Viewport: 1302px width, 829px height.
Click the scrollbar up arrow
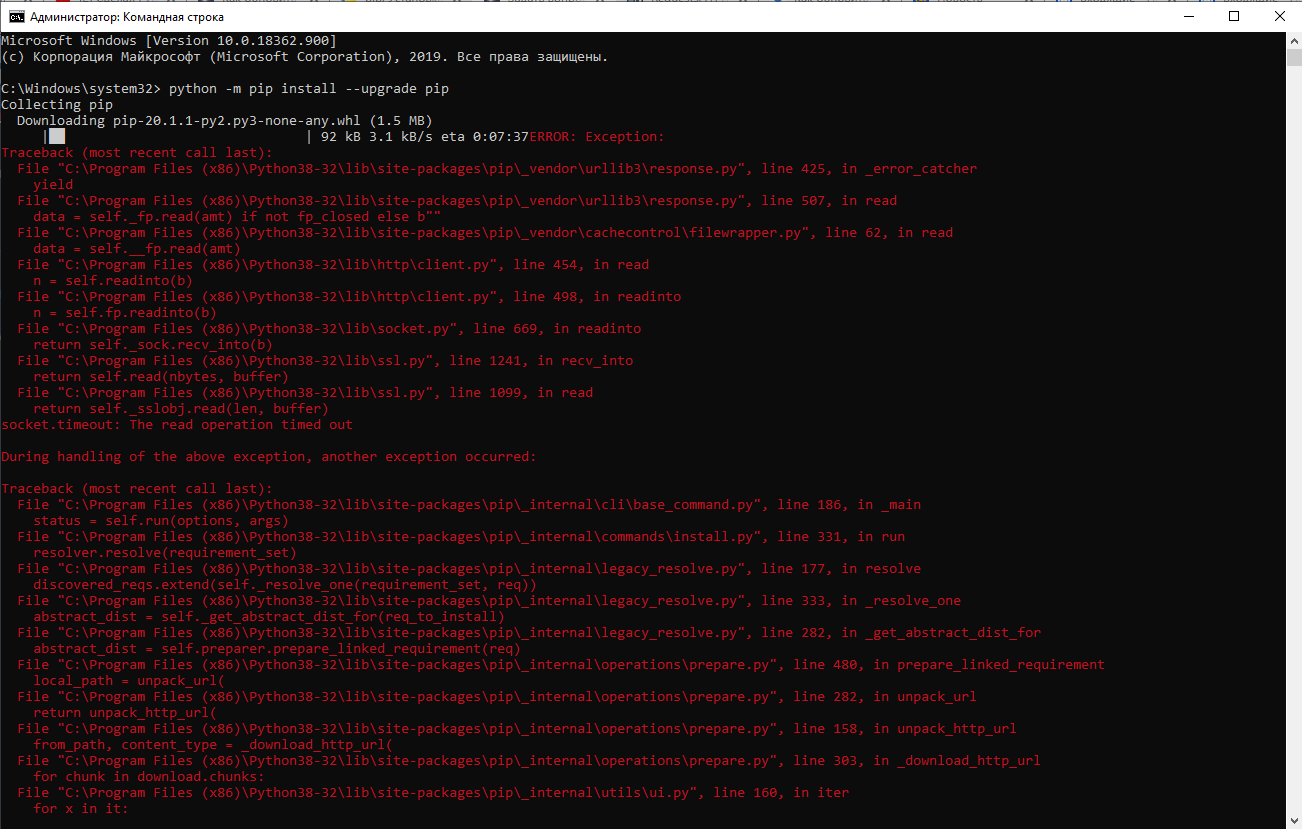(1293, 41)
